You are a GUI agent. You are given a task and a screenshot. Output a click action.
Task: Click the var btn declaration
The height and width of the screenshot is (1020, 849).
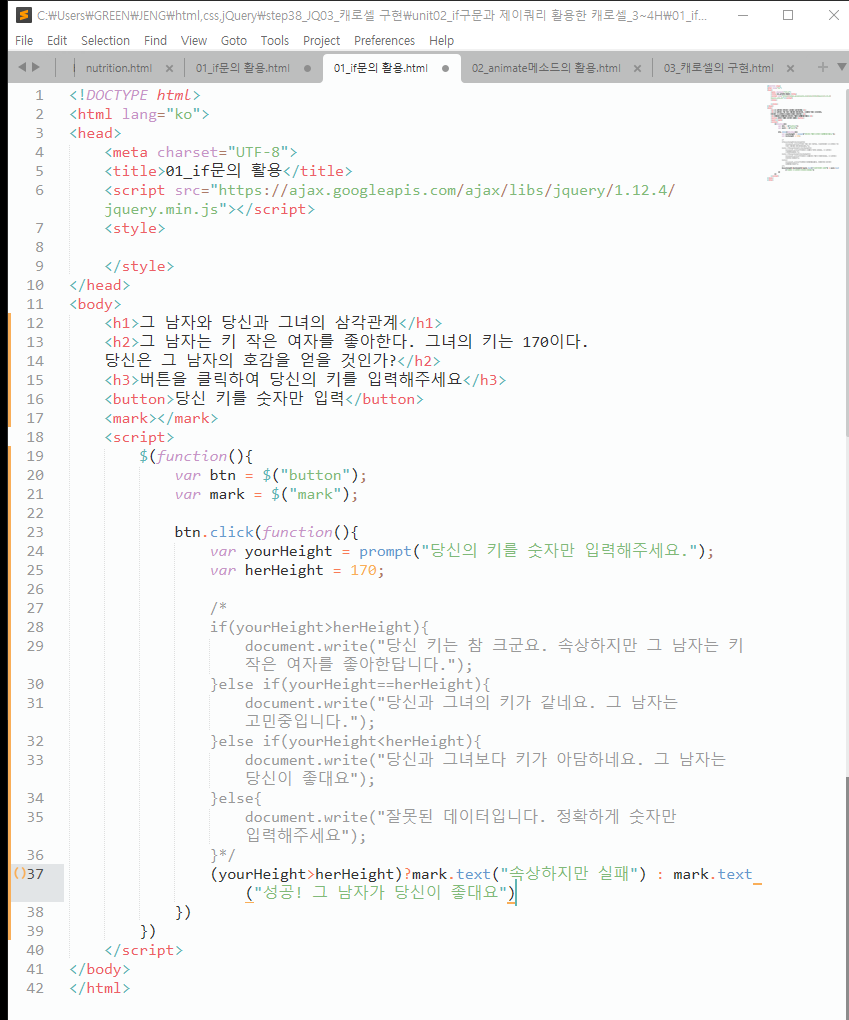tap(271, 476)
